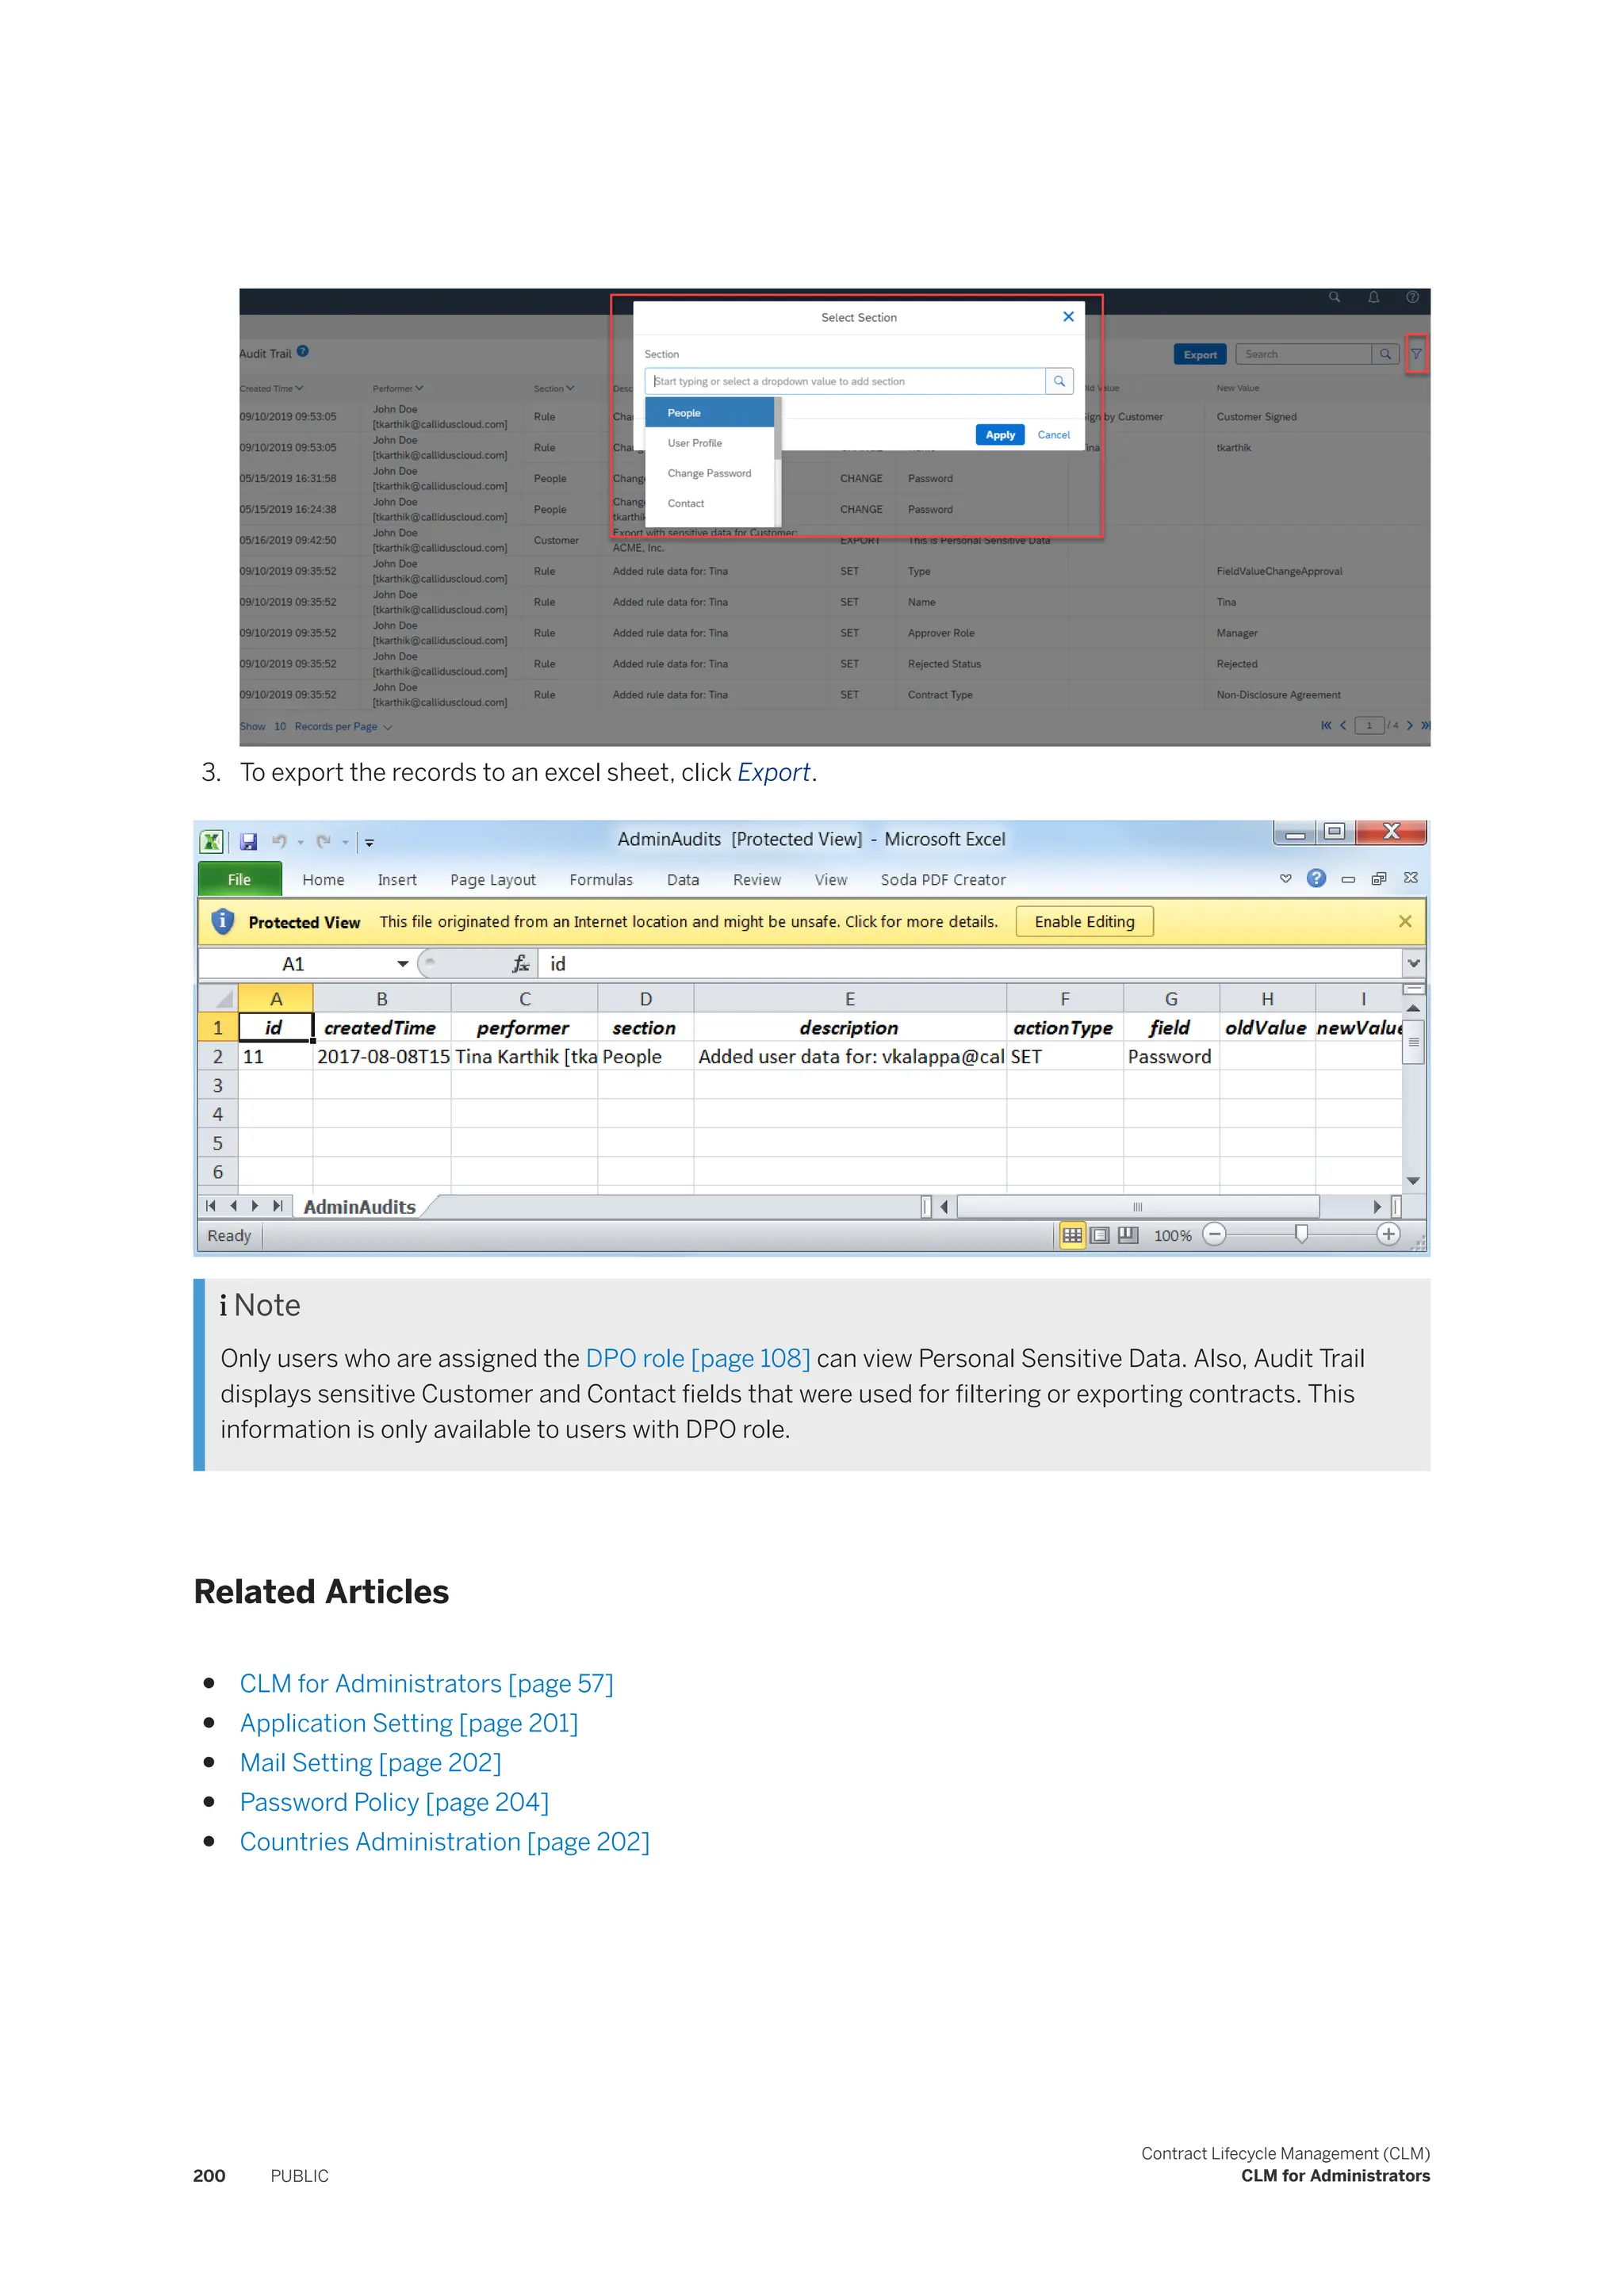Click the search magnifier beside Audit Trail Search
Image resolution: width=1624 pixels, height=2296 pixels.
(x=1385, y=355)
